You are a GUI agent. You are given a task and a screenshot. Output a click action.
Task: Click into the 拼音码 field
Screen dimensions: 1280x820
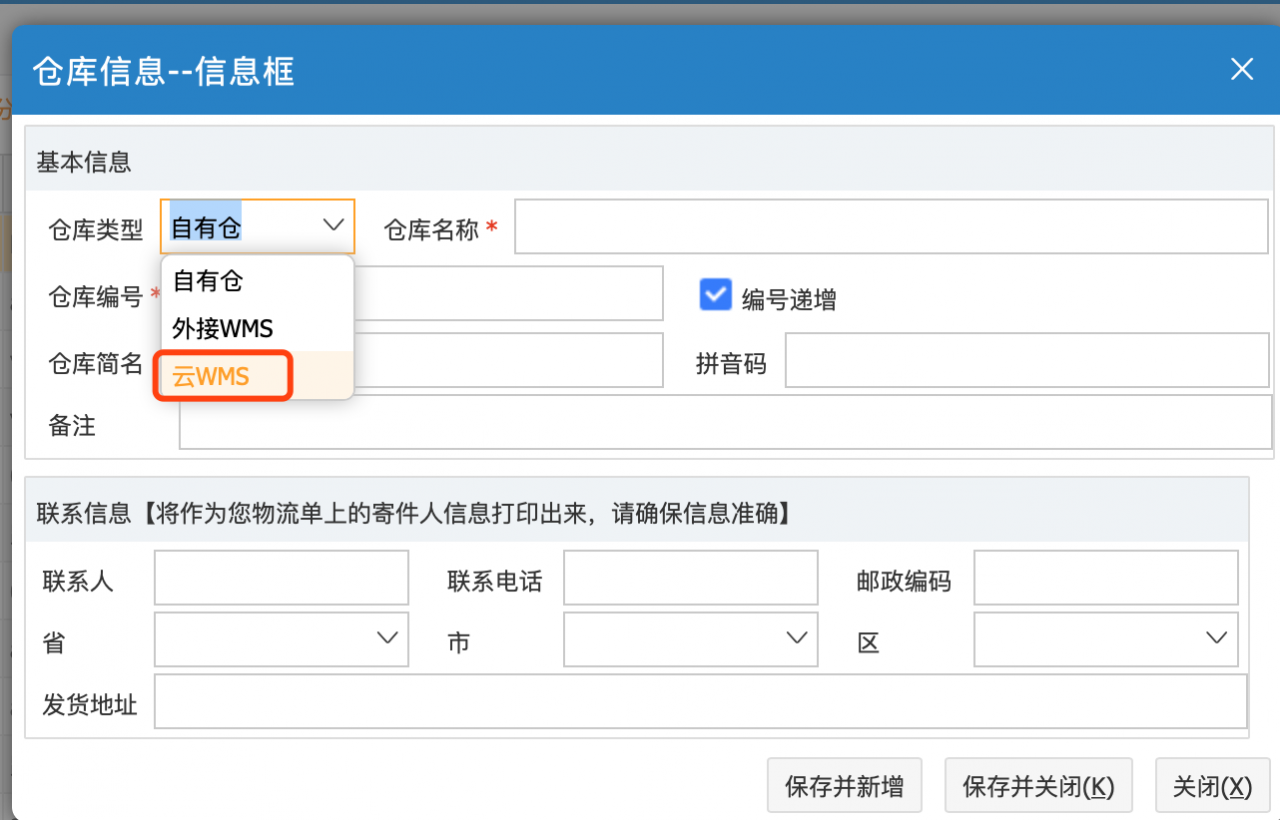[x=1026, y=361]
